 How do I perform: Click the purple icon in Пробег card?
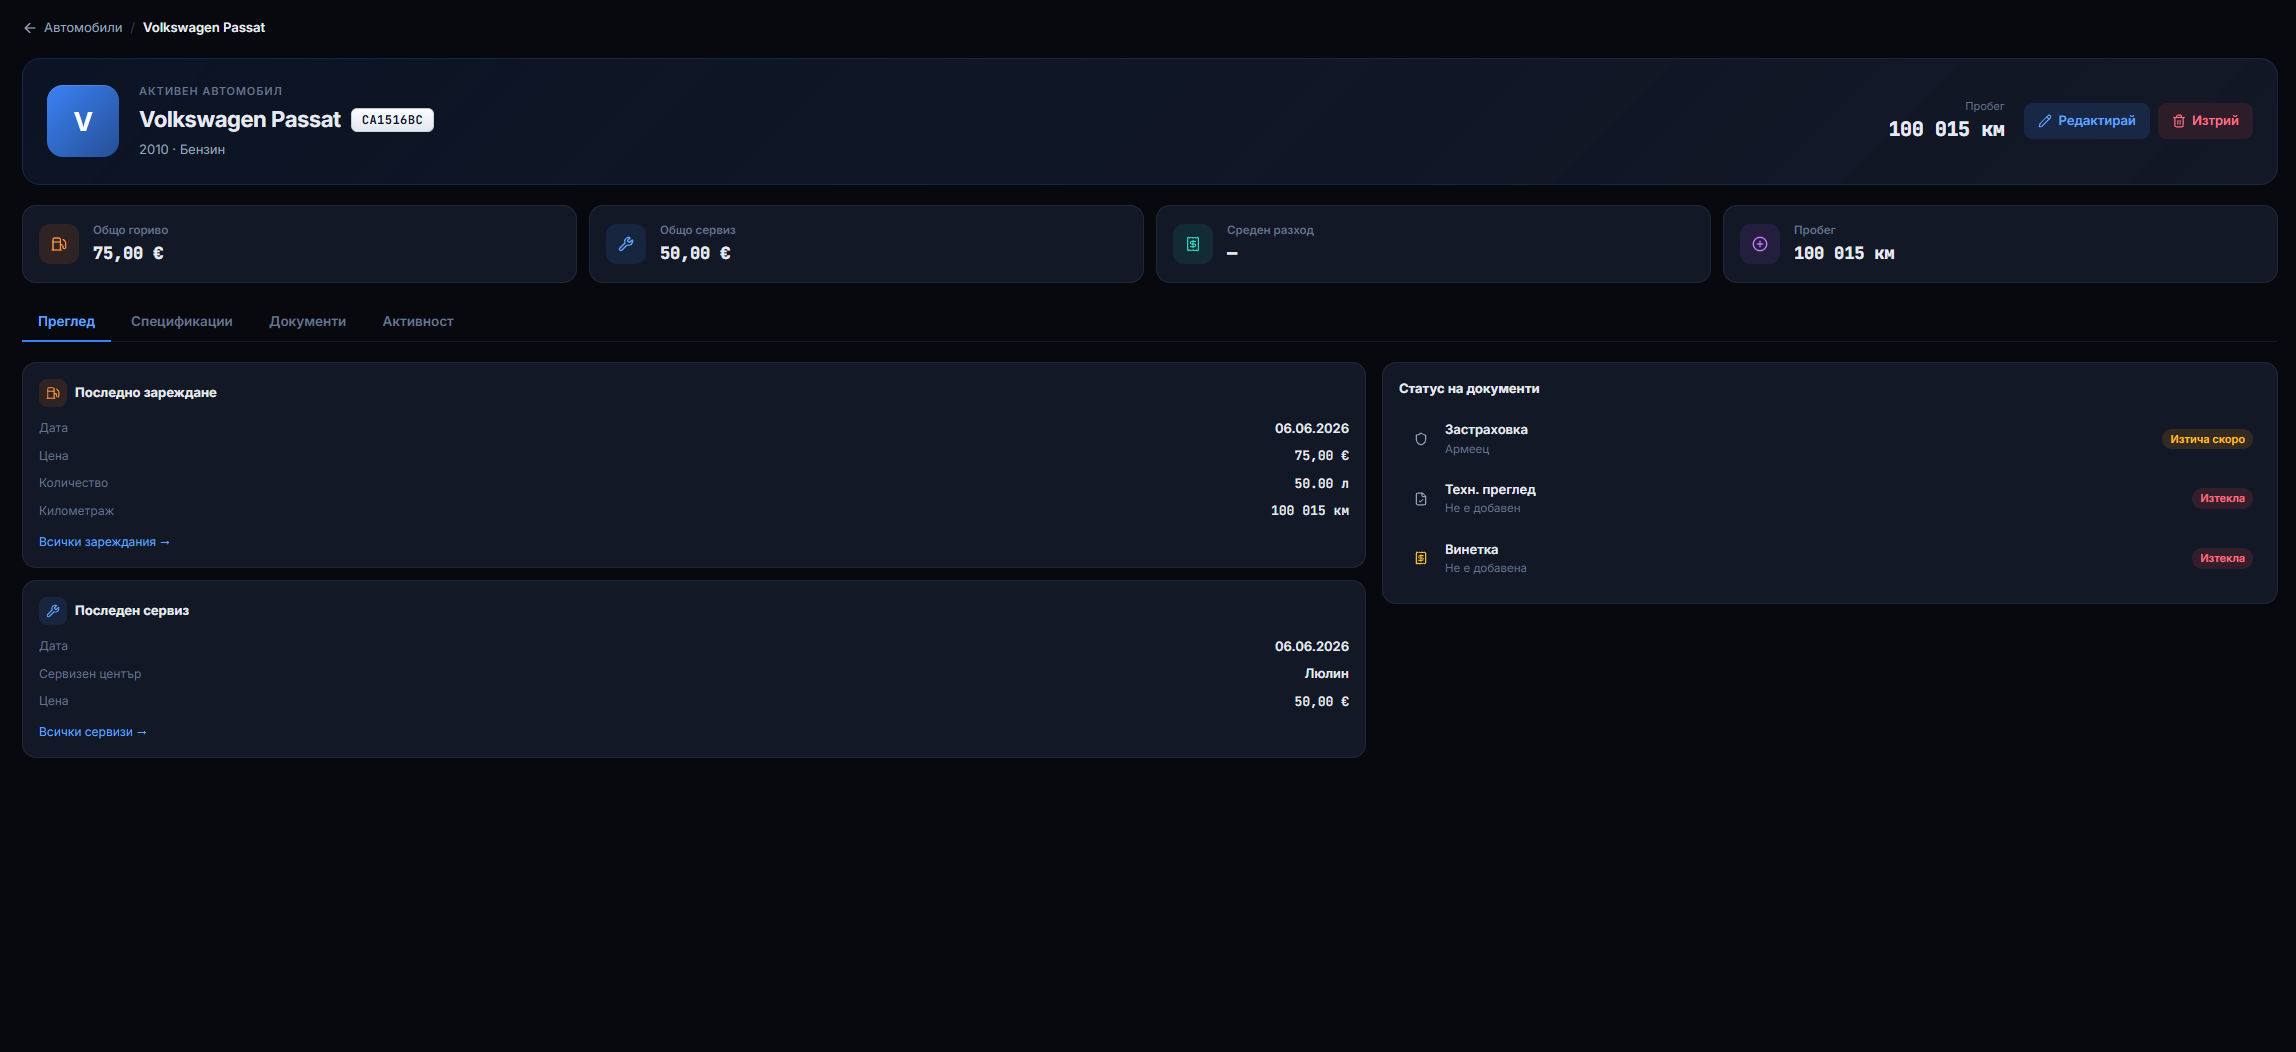point(1760,244)
